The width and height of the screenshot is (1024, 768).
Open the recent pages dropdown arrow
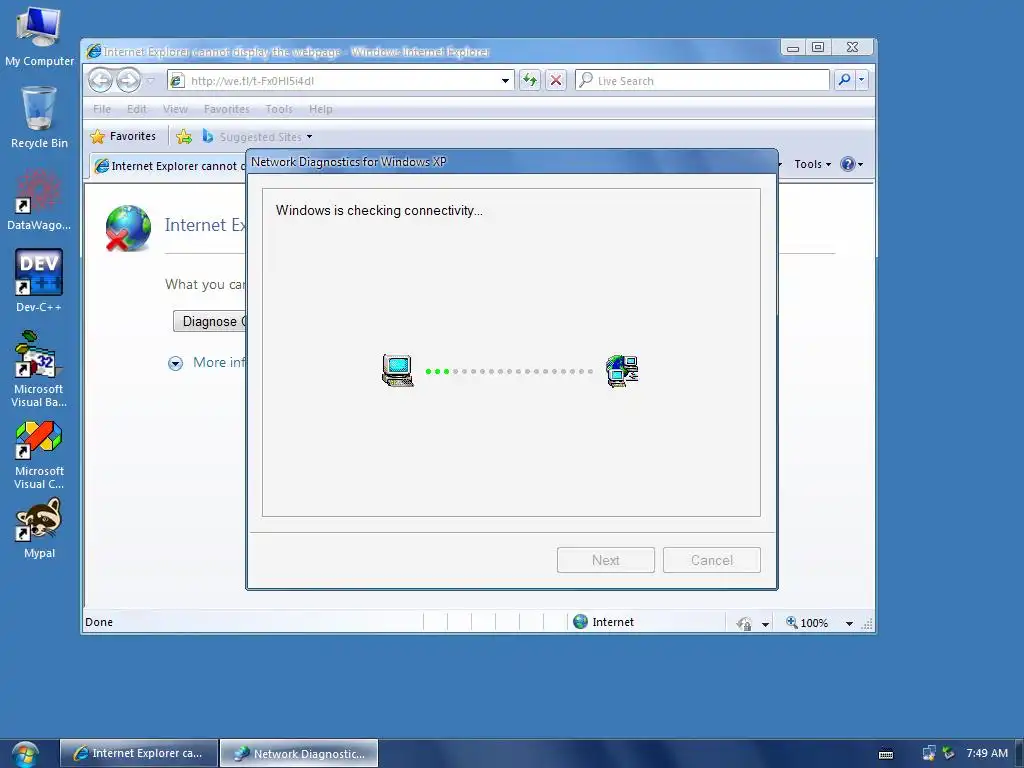click(150, 81)
